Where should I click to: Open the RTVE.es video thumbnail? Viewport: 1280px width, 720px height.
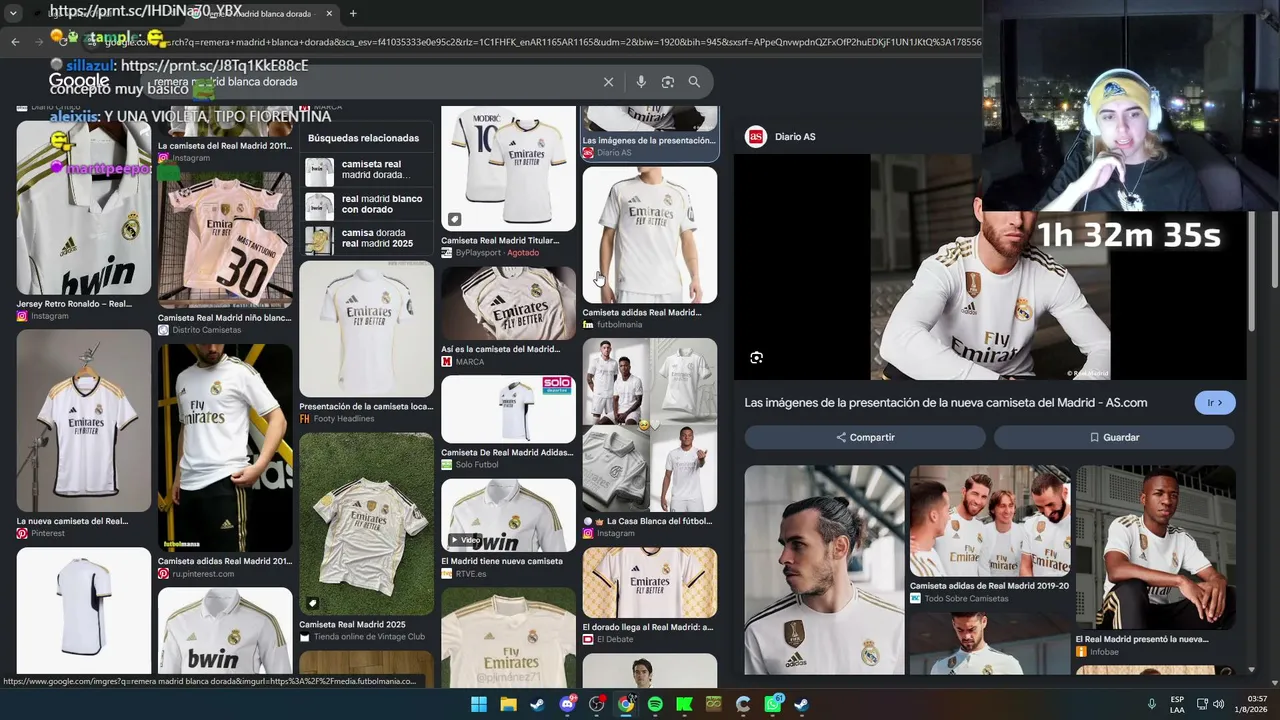tap(508, 515)
